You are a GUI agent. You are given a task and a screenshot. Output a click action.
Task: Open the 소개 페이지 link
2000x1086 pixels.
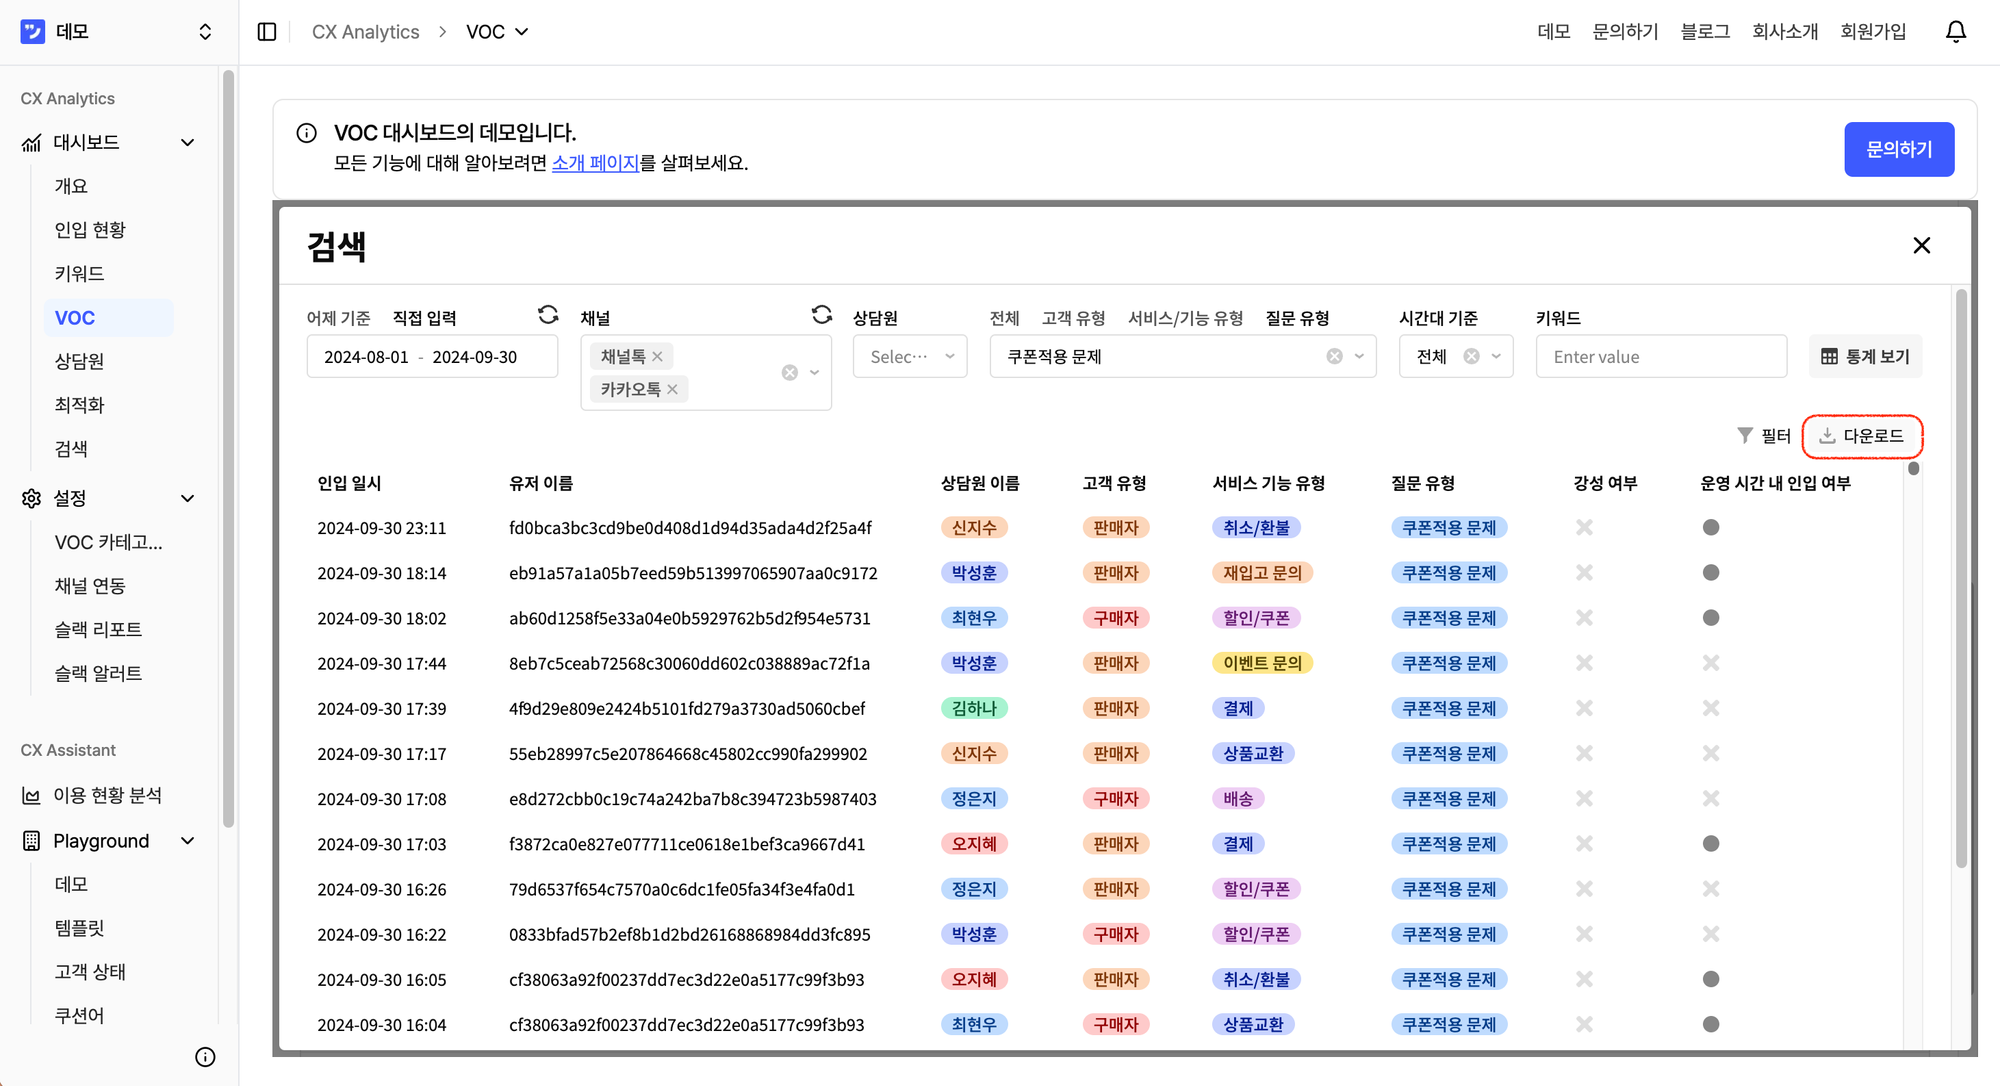click(595, 163)
